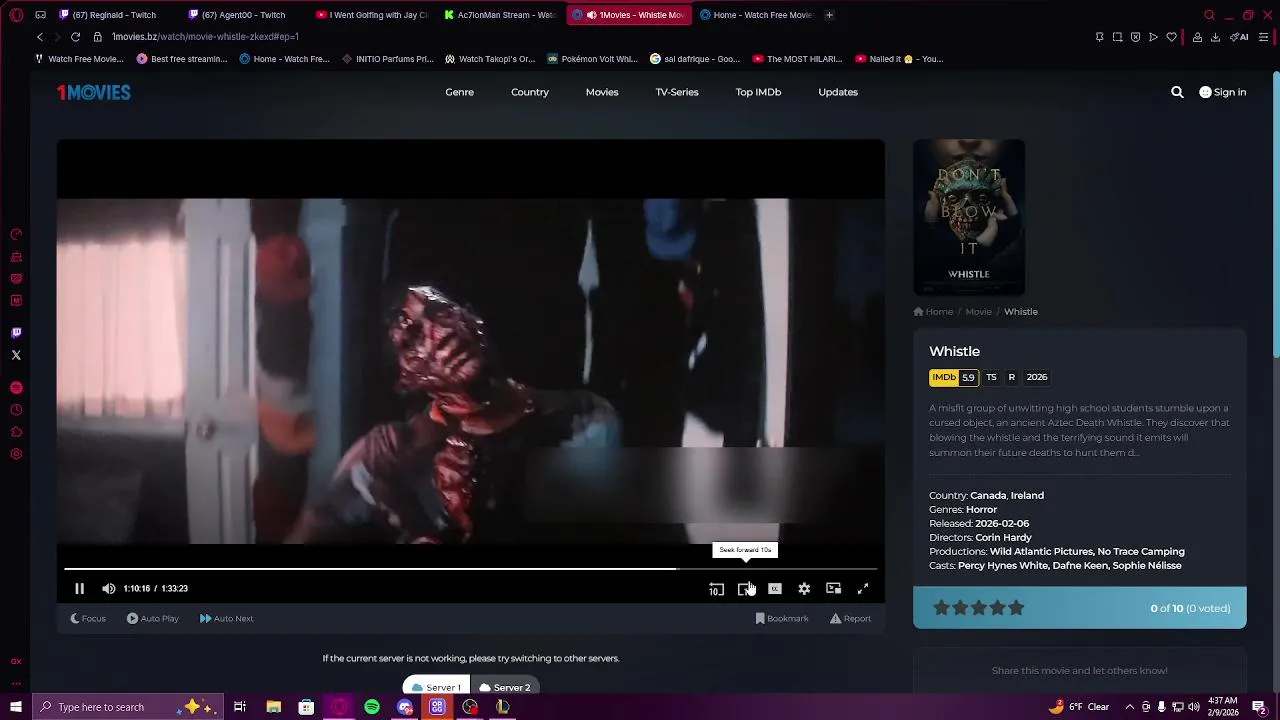
Task: Open the notification center
Action: tap(1259, 707)
